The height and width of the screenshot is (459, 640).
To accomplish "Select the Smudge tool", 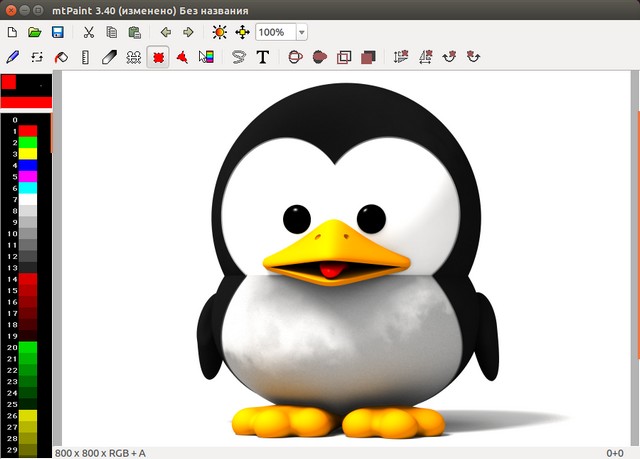I will [x=109, y=57].
